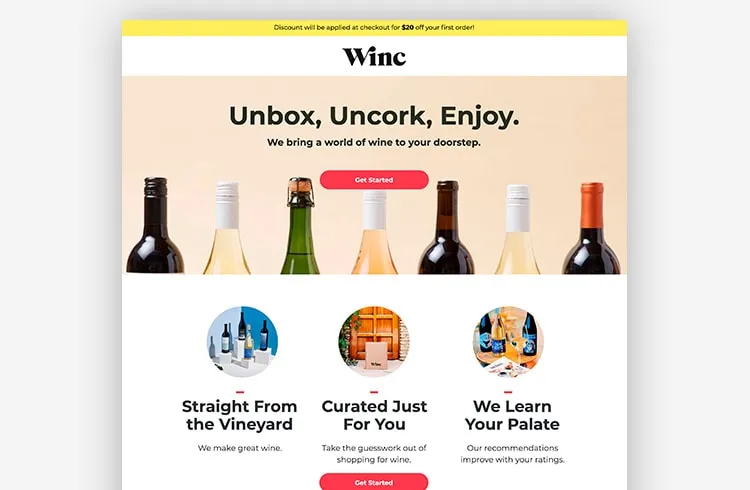Click the leftmost black-capped wine bottle
750x490 pixels.
(x=155, y=225)
